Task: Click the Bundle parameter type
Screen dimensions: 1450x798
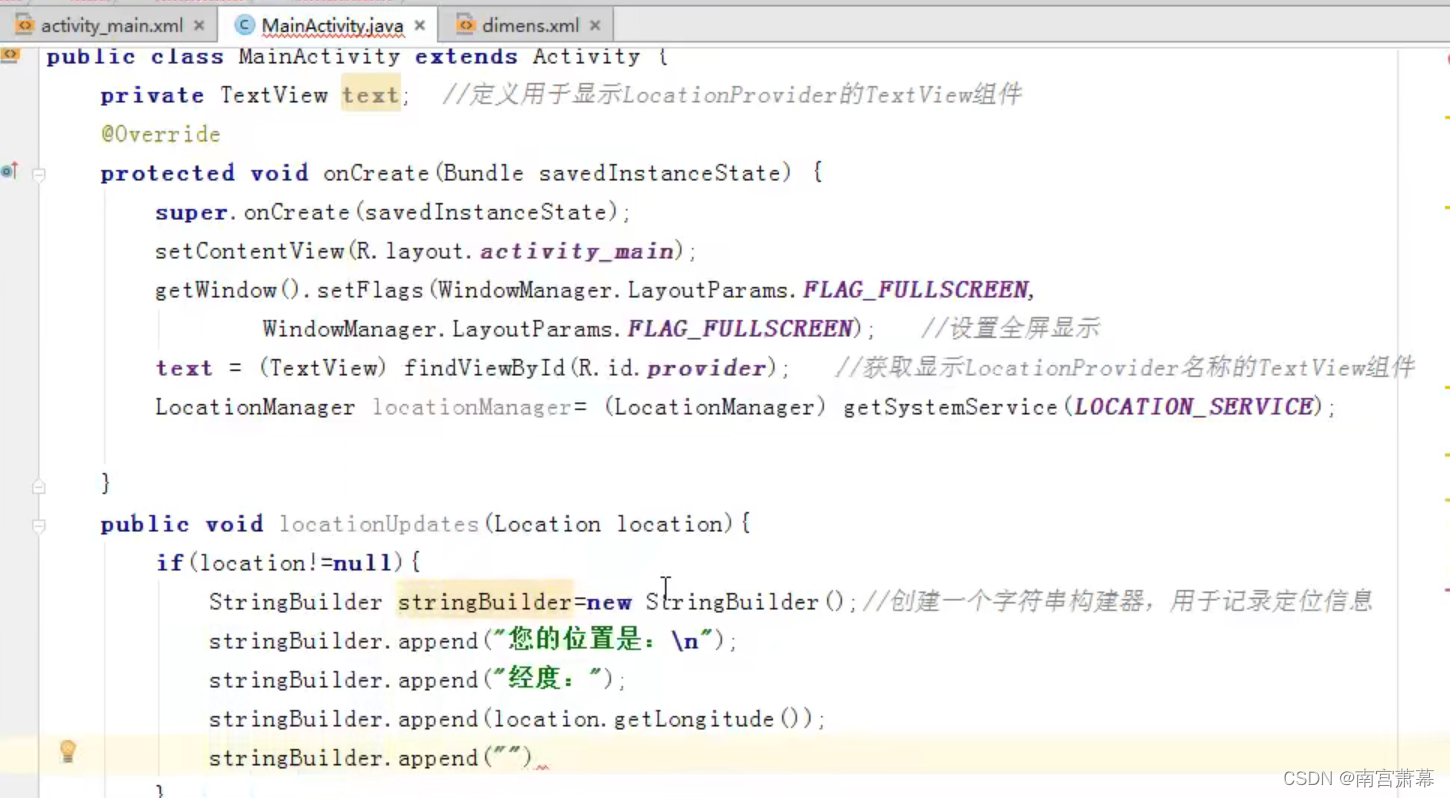Action: (483, 173)
